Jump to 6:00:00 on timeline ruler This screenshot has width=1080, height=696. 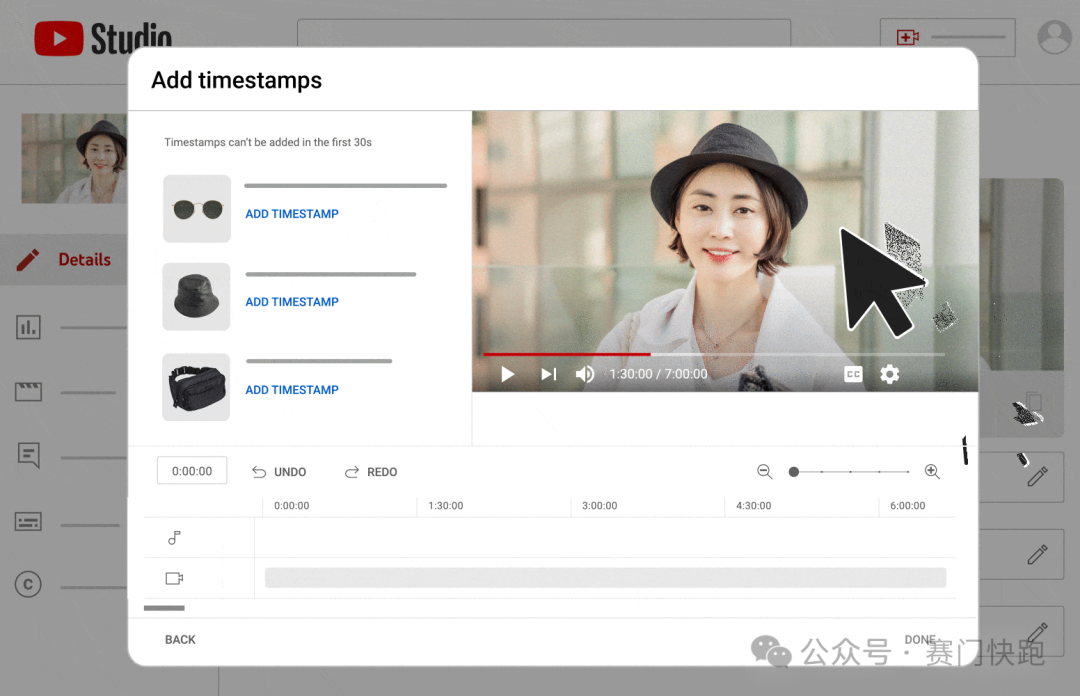point(907,506)
